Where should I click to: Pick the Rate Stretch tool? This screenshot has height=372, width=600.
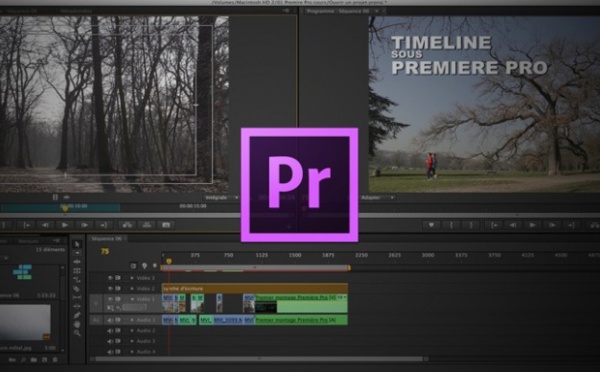77,279
